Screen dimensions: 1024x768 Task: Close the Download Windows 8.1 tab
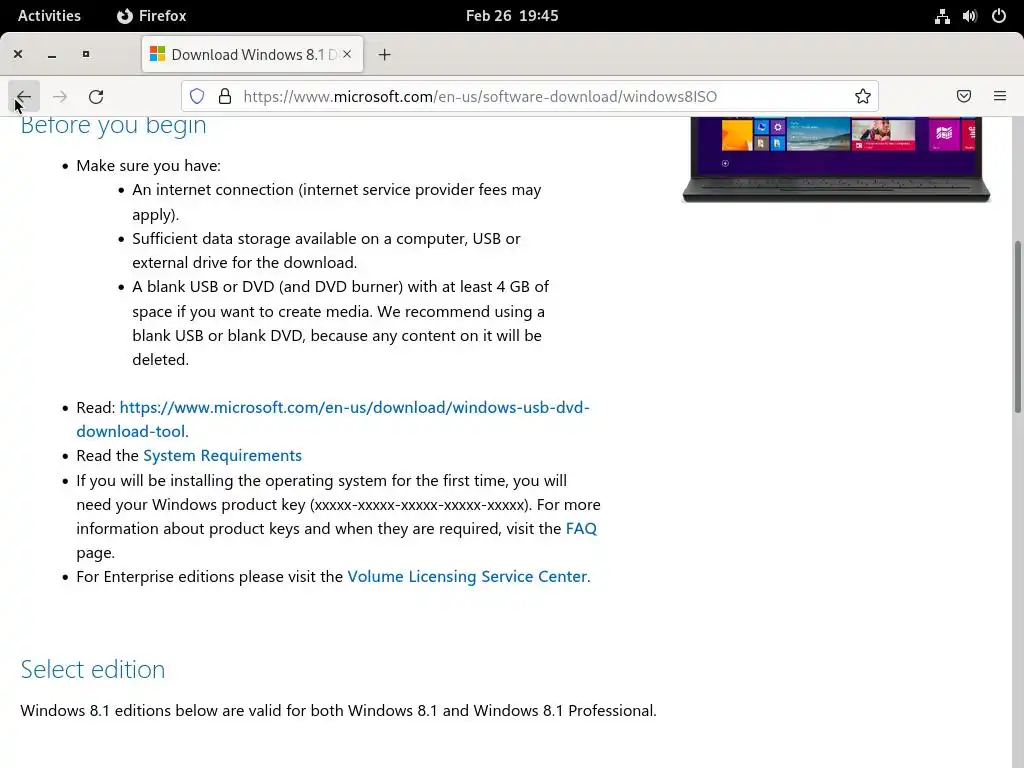click(347, 54)
